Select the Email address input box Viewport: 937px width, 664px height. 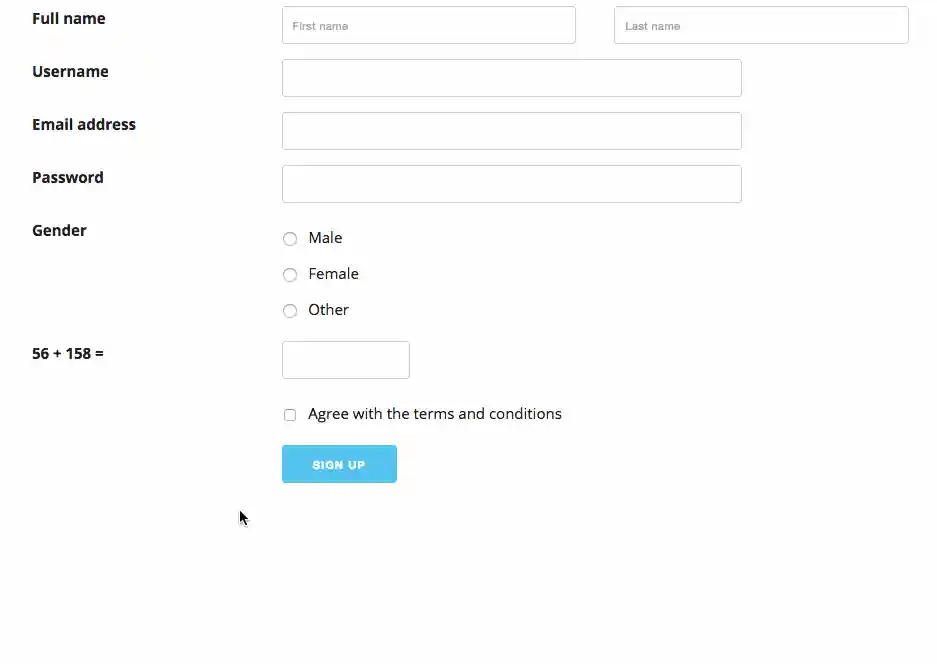[511, 131]
